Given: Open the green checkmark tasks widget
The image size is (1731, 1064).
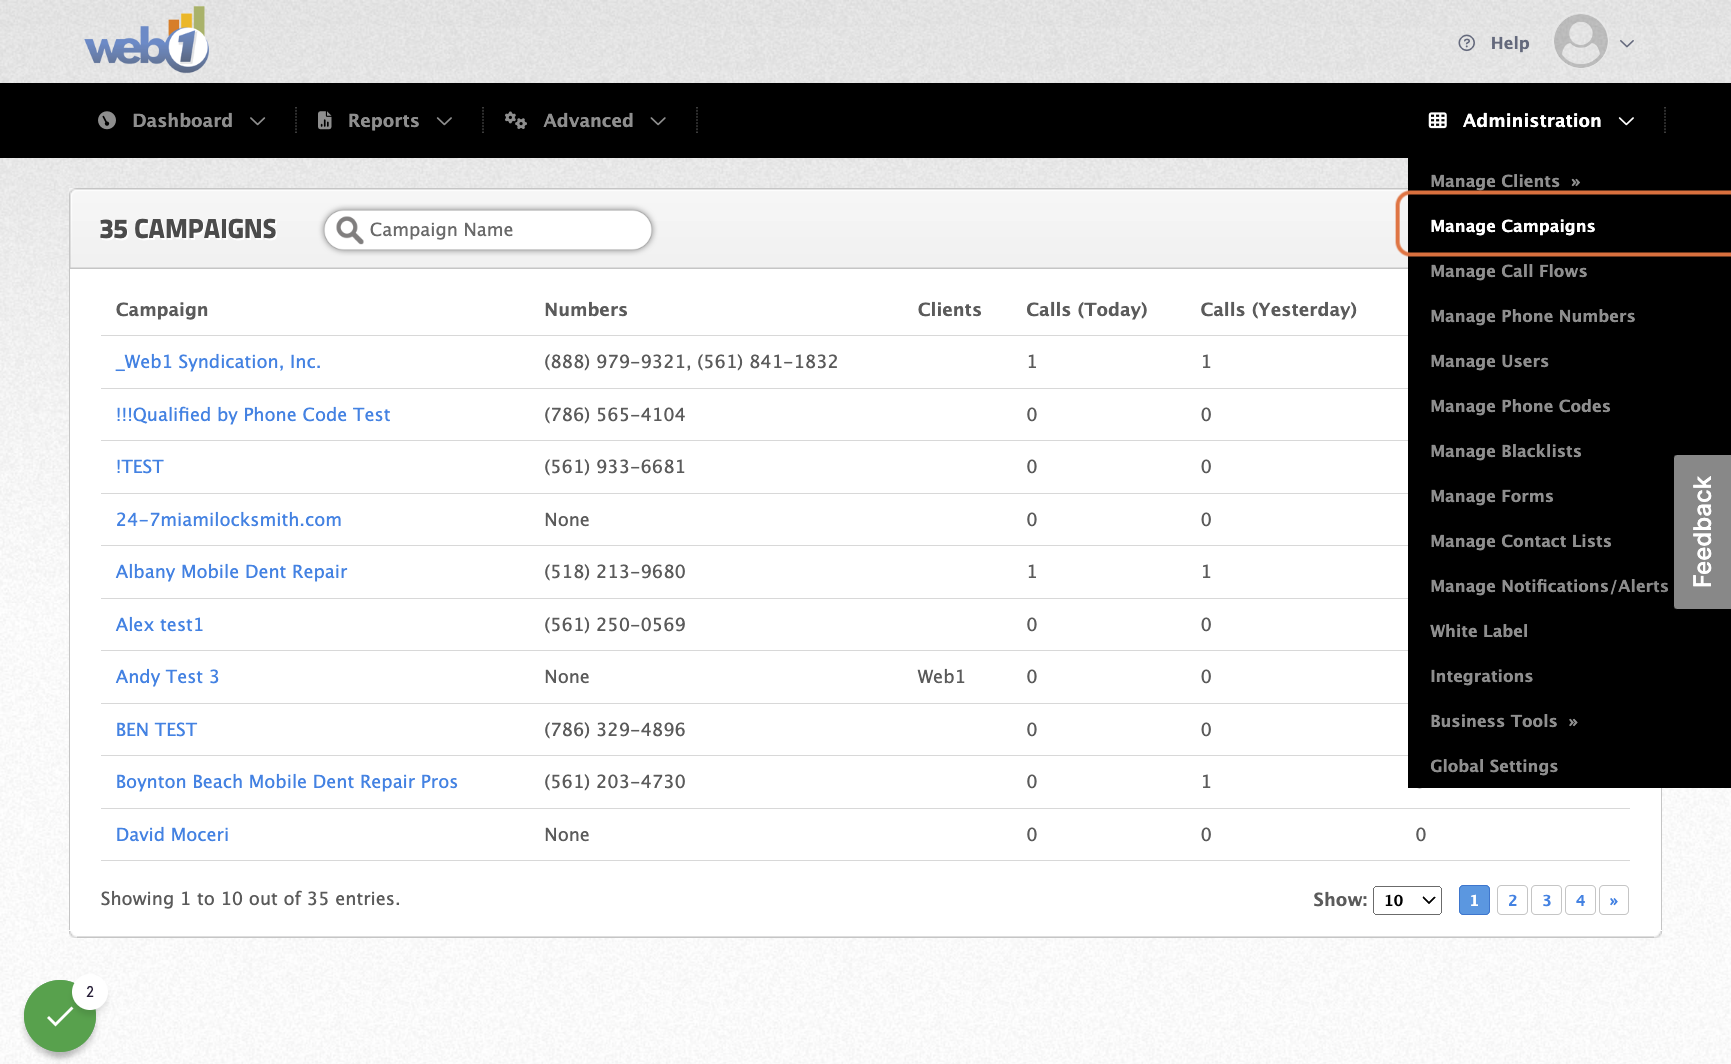Looking at the screenshot, I should 60,1016.
